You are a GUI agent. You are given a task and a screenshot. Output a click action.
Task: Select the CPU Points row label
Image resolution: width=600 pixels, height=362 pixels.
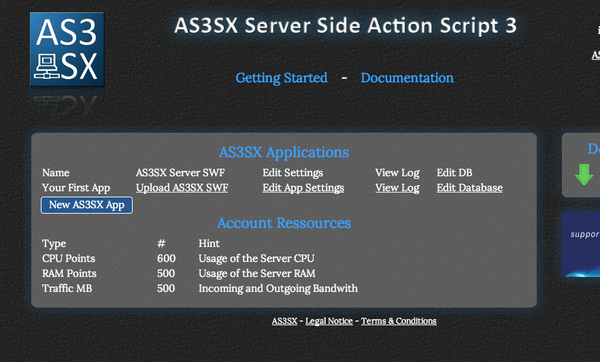68,258
